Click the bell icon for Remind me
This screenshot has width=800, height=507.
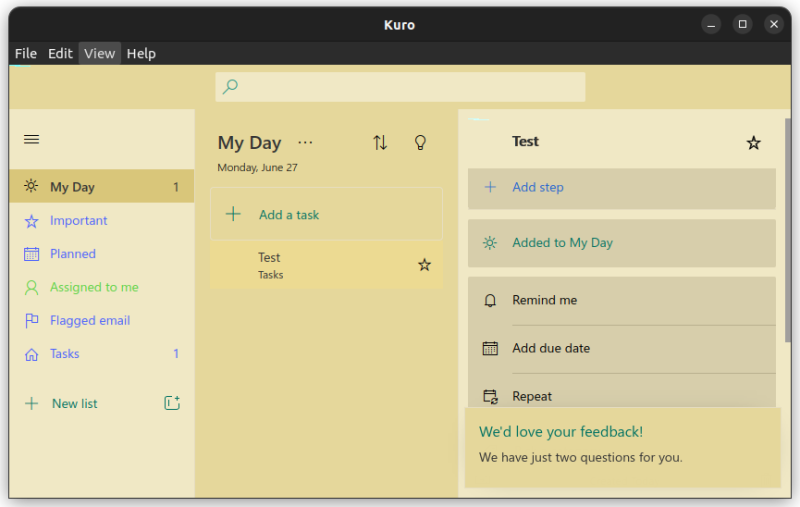(x=490, y=300)
